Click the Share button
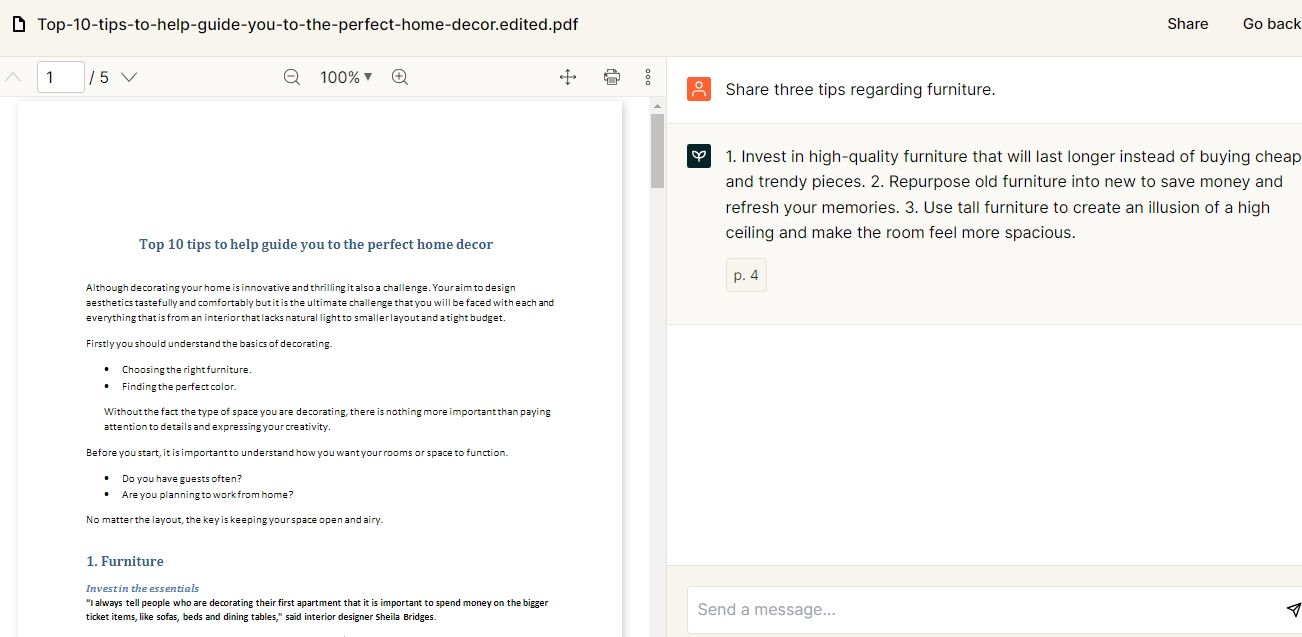1302x637 pixels. [1187, 24]
